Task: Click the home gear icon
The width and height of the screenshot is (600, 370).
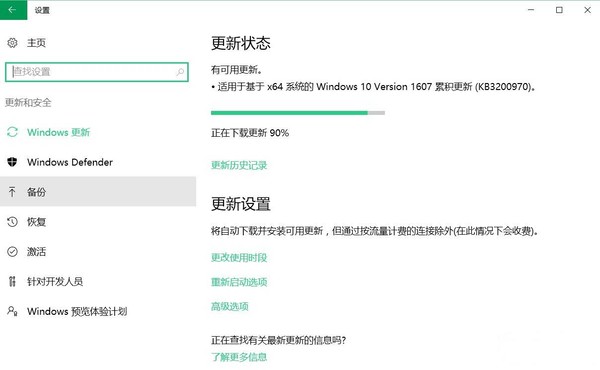Action: pyautogui.click(x=12, y=43)
